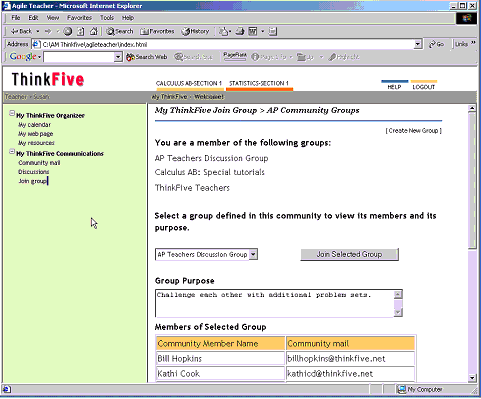Open the Favorites menu
The image size is (481, 399).
click(79, 18)
